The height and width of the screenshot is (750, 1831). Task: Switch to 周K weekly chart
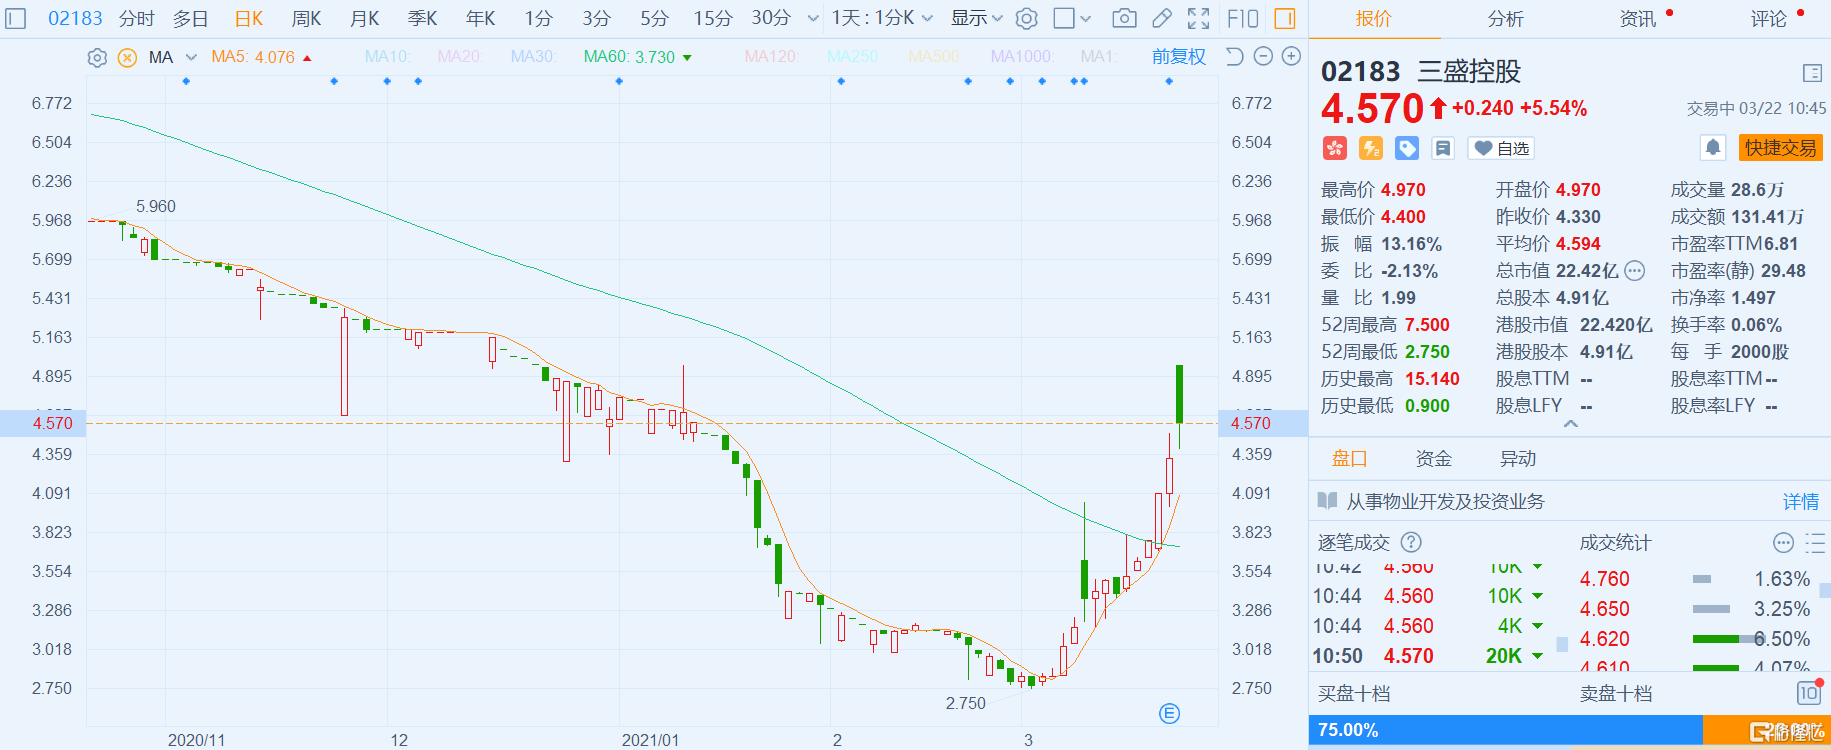click(306, 19)
